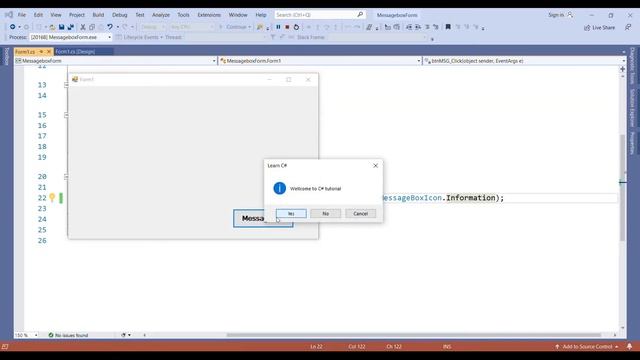Open the Debug menu
640x360 pixels.
120,15
